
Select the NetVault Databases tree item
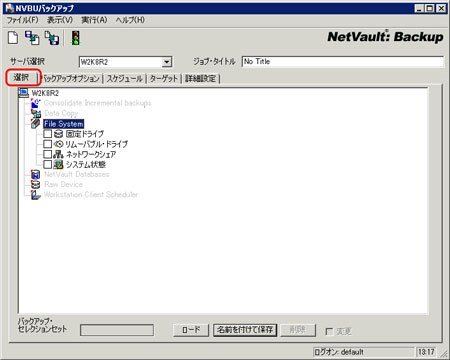pos(77,174)
